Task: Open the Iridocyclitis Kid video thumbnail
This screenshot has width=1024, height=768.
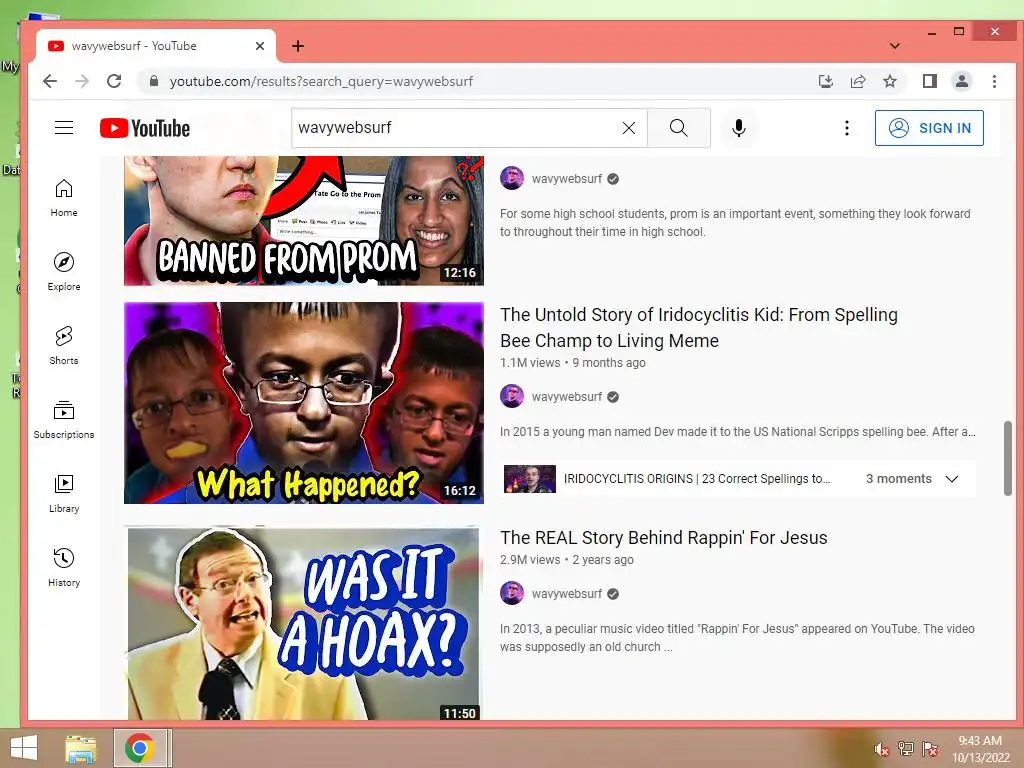Action: point(304,403)
